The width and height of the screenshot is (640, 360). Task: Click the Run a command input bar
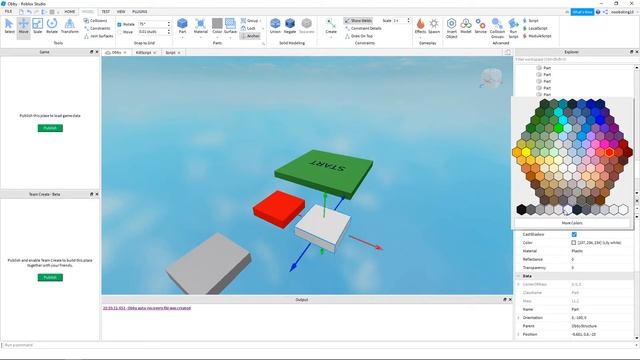tap(318, 345)
